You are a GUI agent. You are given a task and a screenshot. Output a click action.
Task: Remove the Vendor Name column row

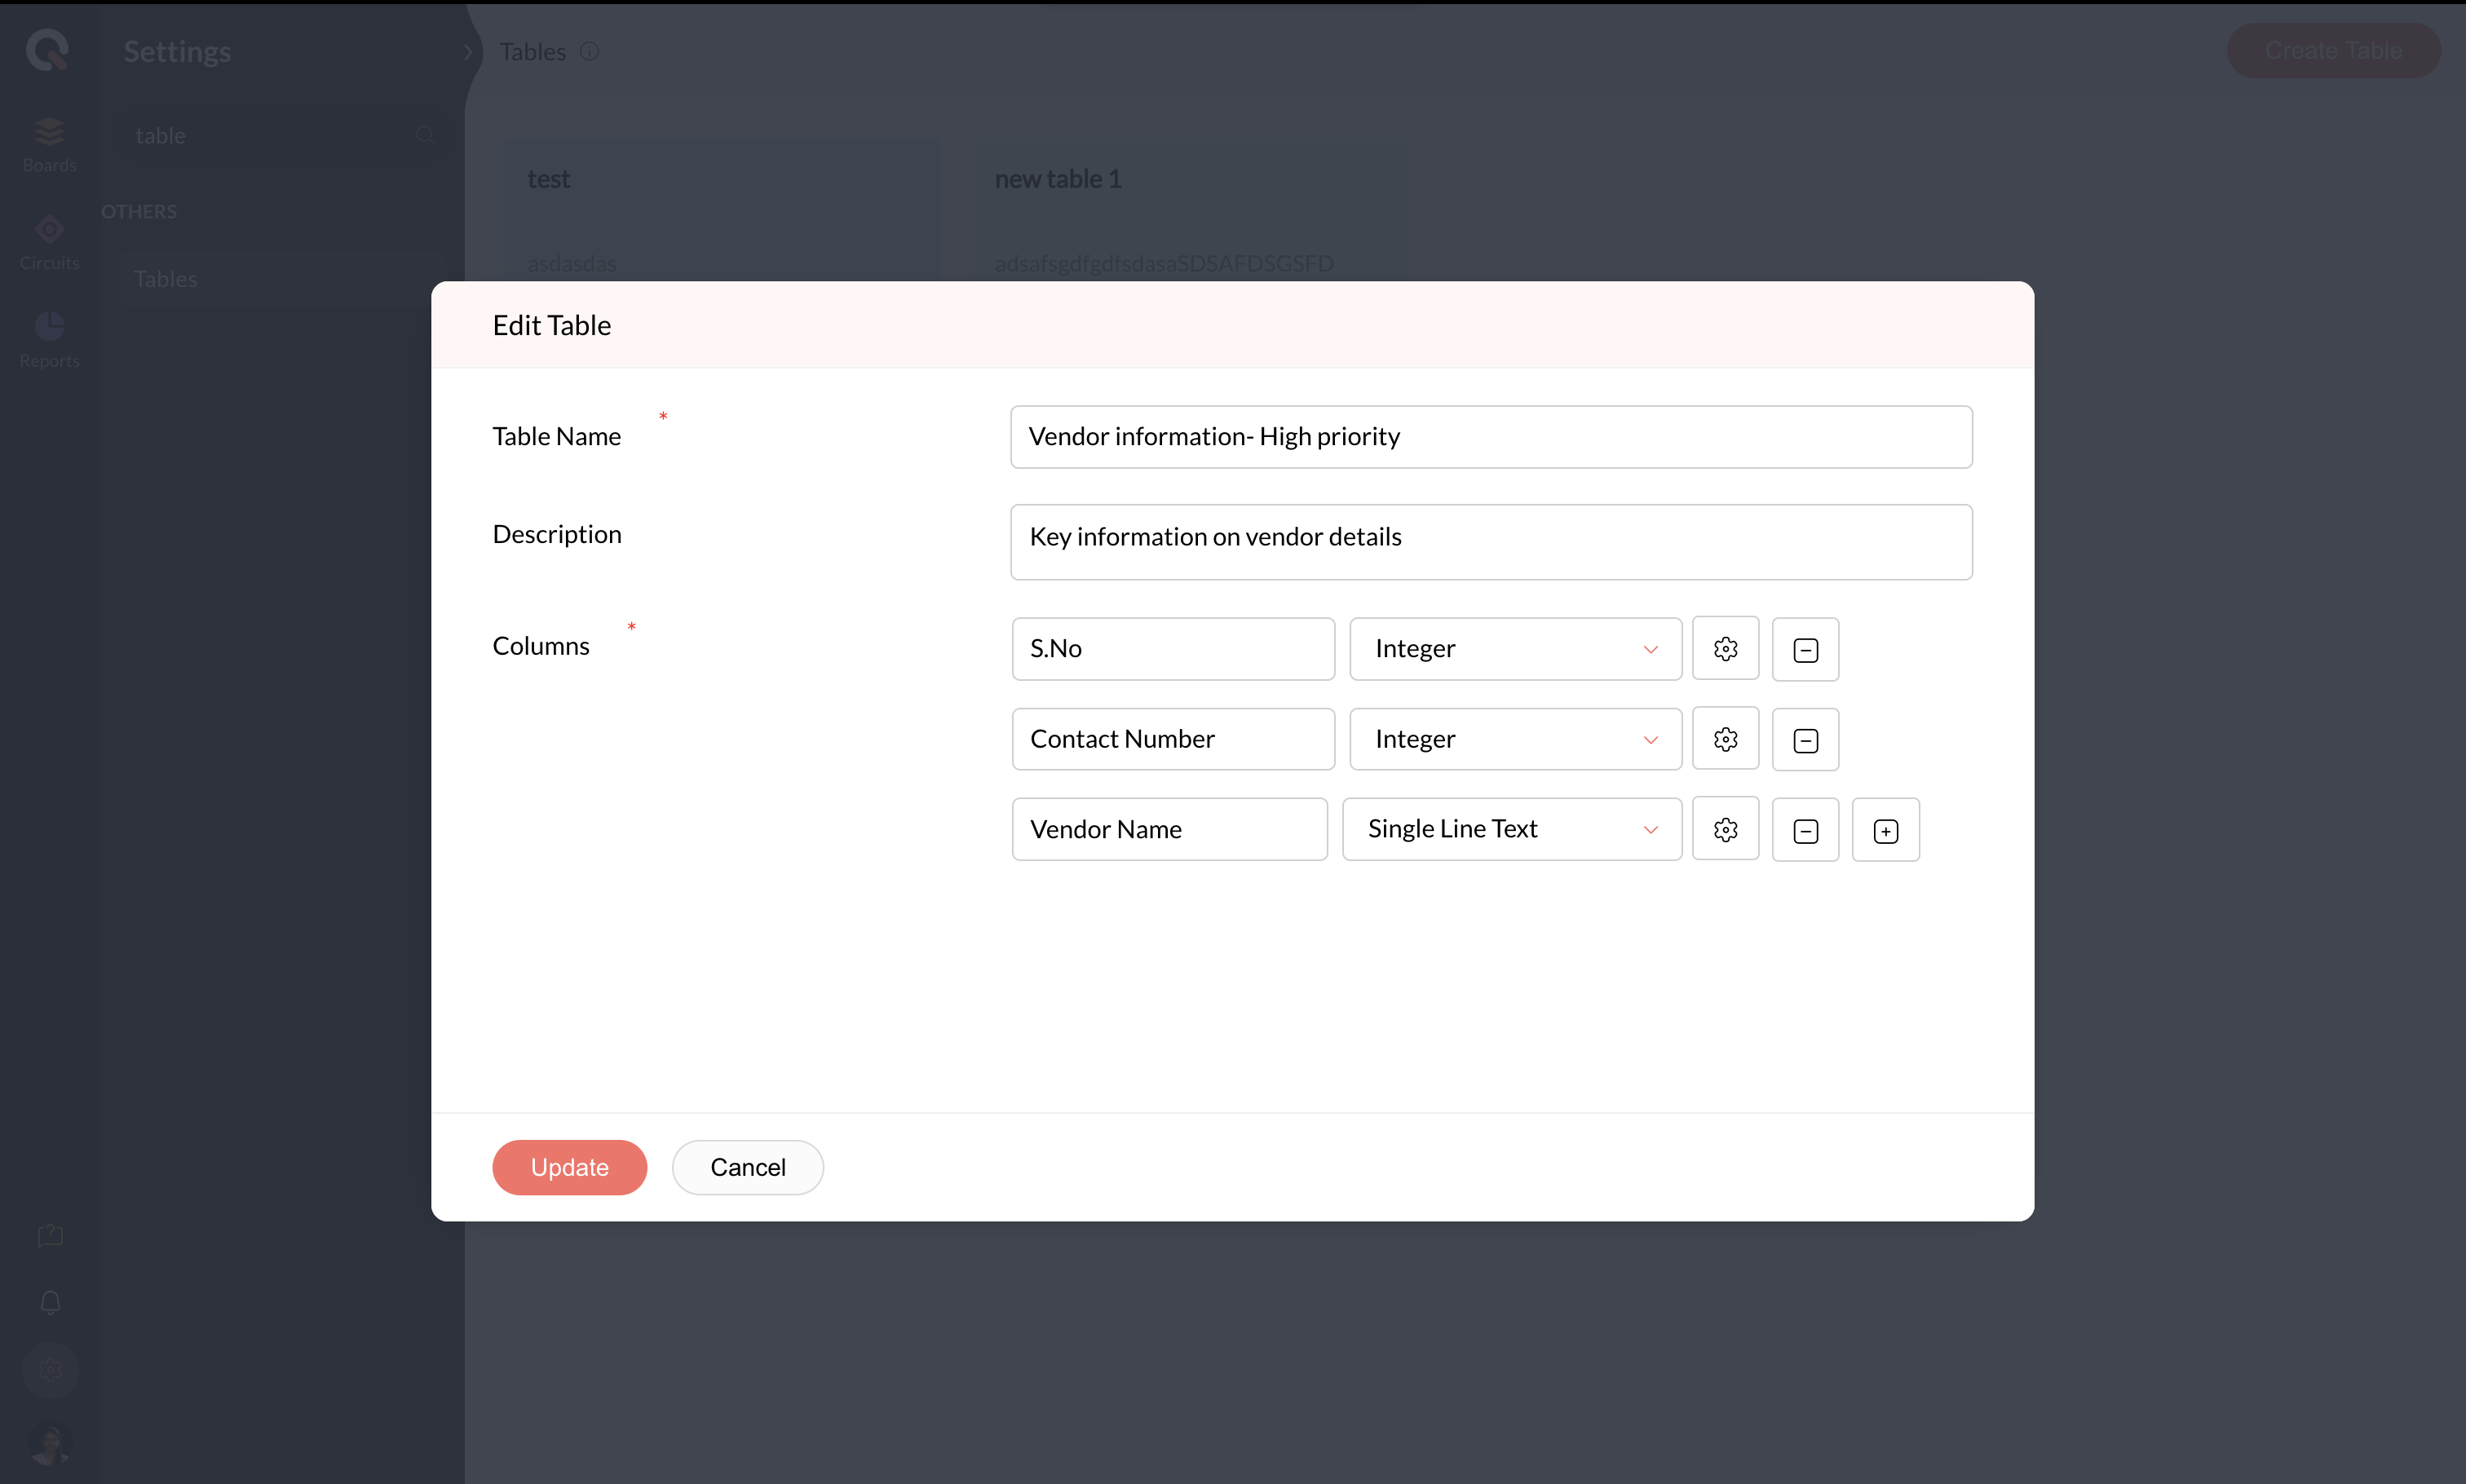click(1805, 830)
